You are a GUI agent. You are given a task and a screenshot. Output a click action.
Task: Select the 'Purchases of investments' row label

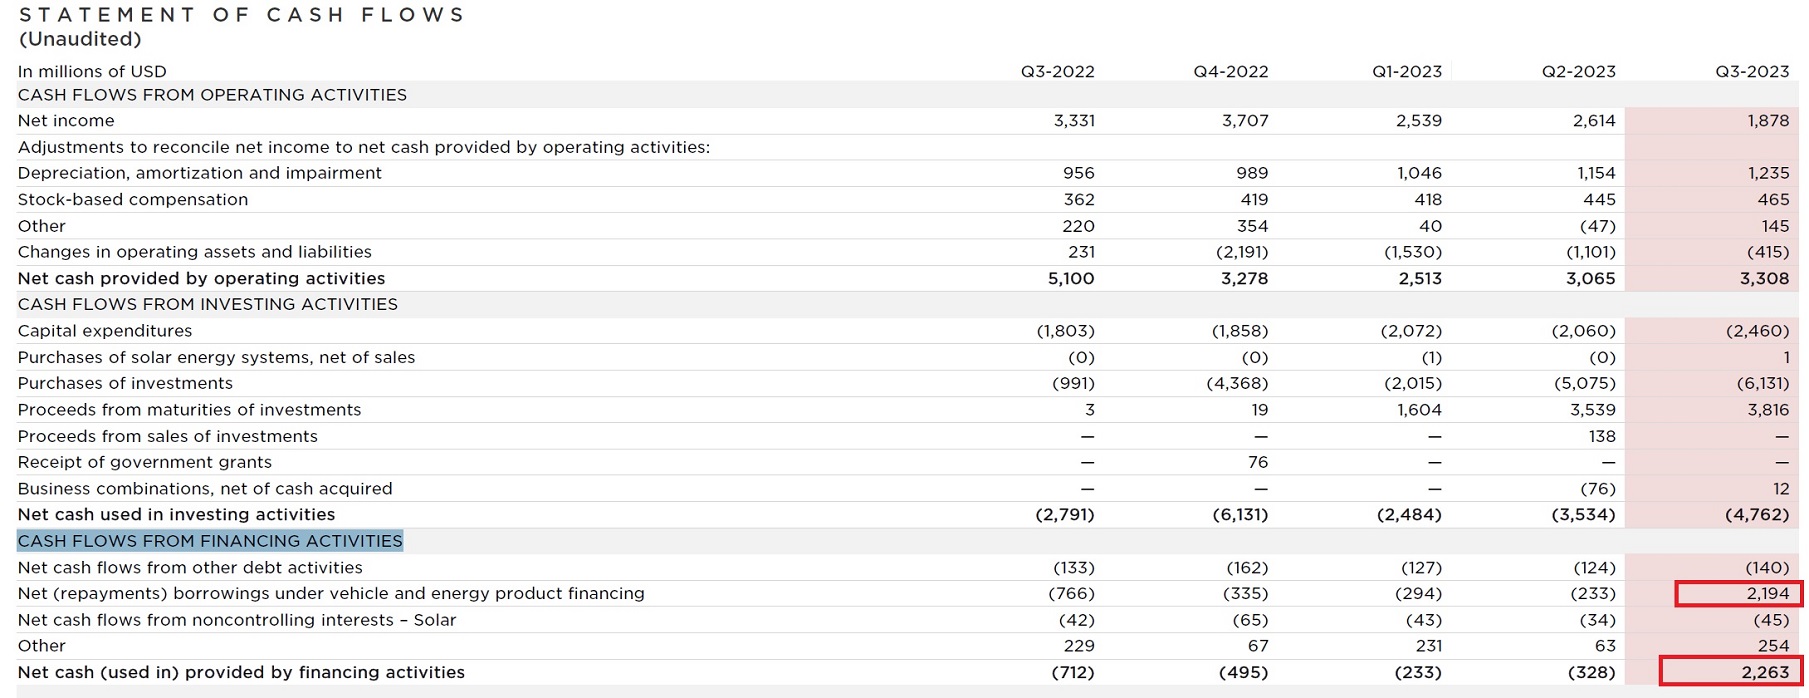(125, 384)
